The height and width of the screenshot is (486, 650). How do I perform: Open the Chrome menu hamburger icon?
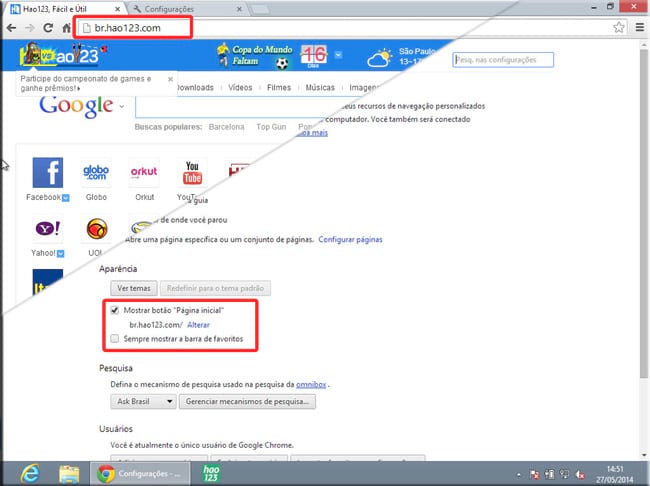[x=640, y=27]
